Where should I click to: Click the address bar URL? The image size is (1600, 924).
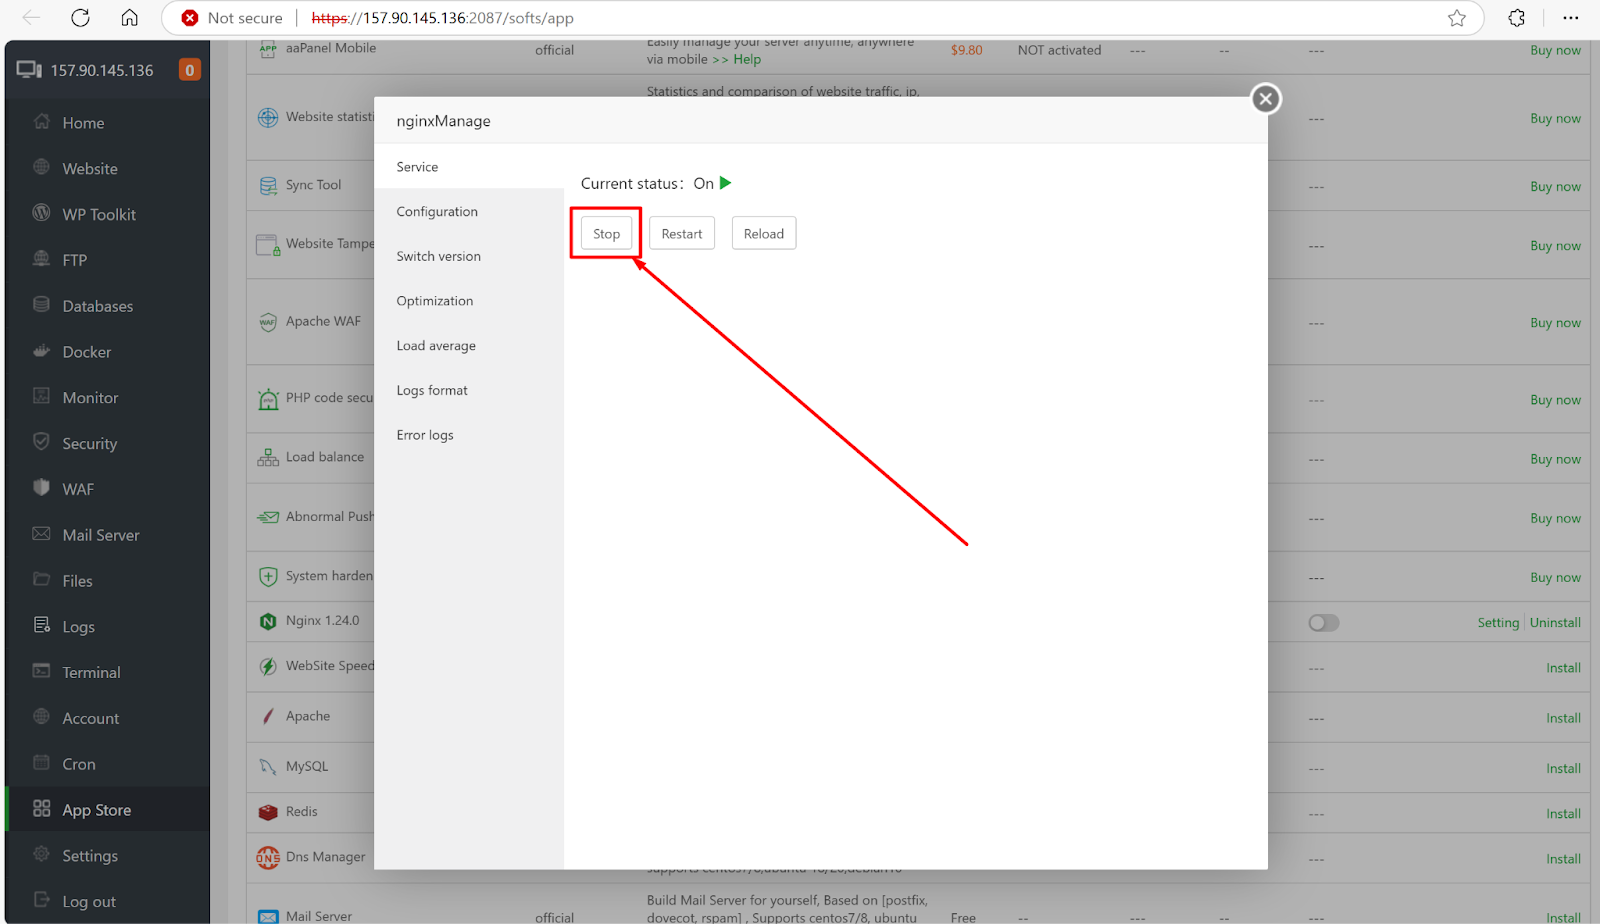point(442,17)
